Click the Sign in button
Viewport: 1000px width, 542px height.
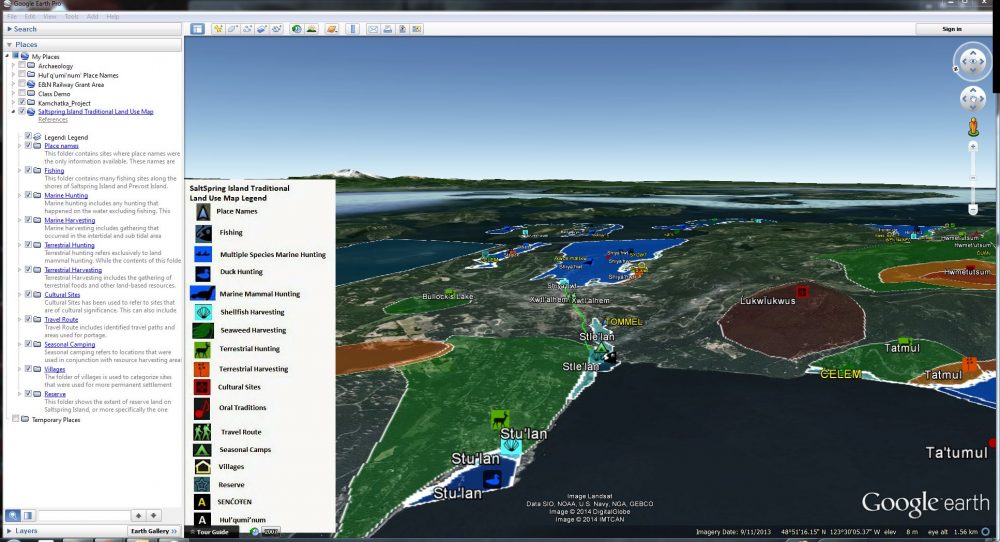(x=951, y=29)
